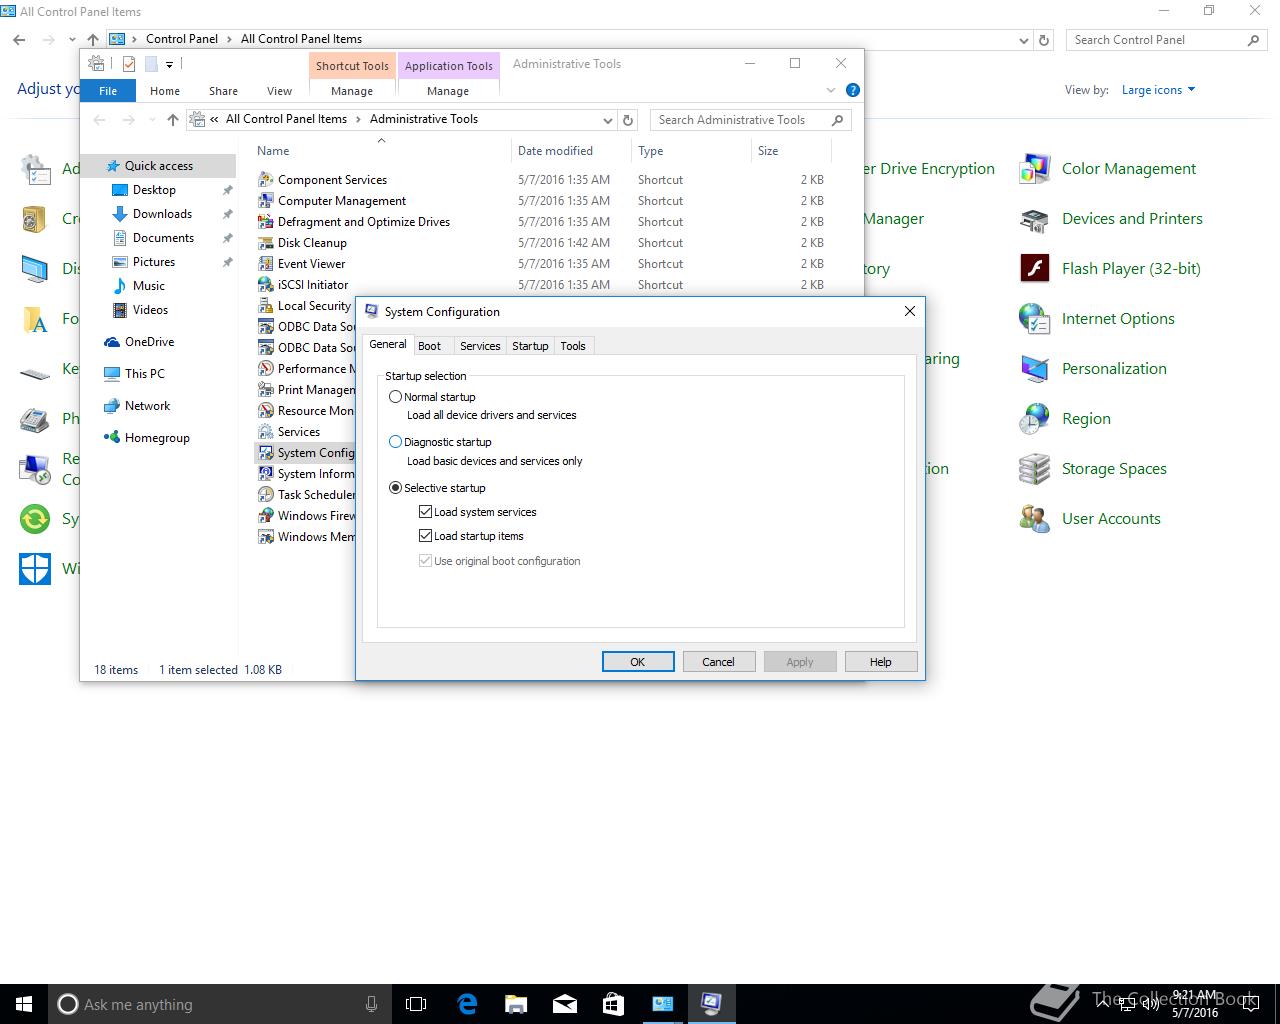Open View ribbon tab

click(280, 91)
